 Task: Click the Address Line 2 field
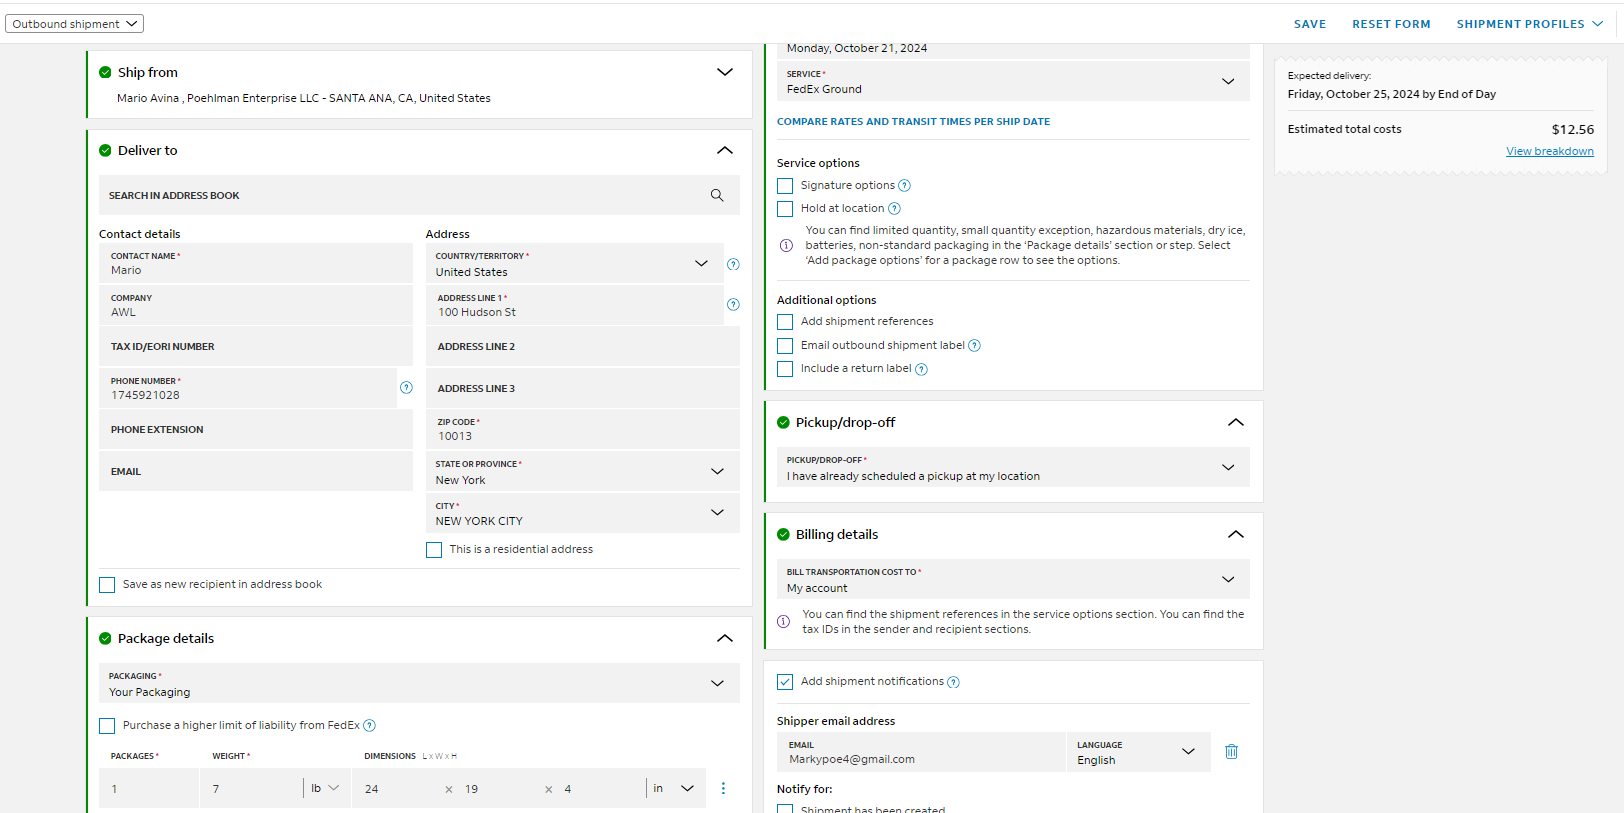pos(583,346)
